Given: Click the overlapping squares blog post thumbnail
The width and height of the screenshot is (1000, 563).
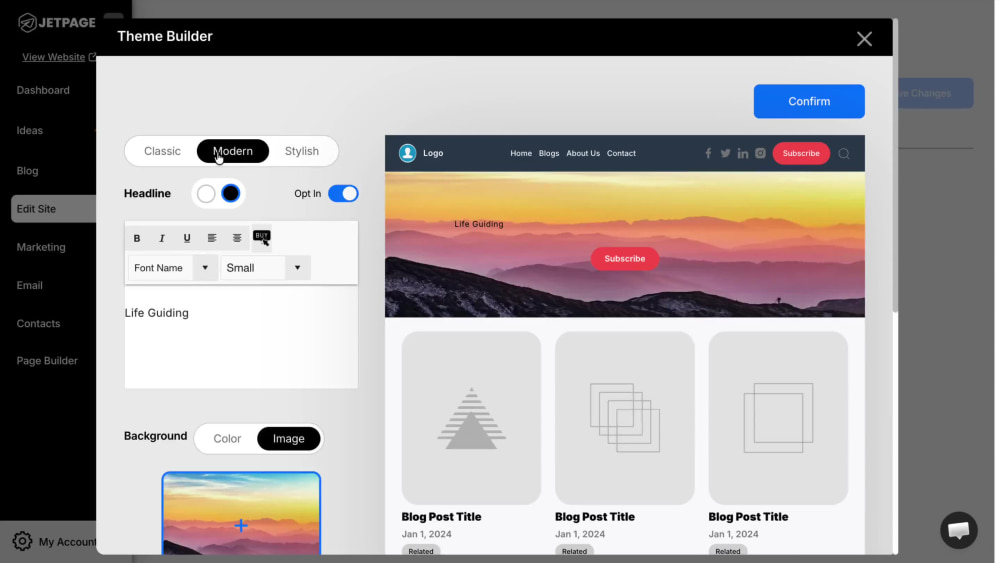Looking at the screenshot, I should pyautogui.click(x=624, y=418).
